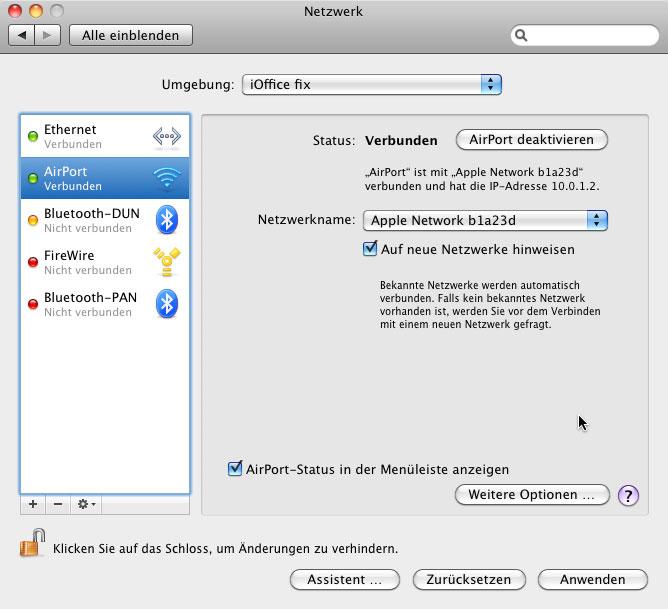Viewport: 668px width, 609px height.
Task: Open the Umgebung dropdown showing iOffice fix
Action: 371,84
